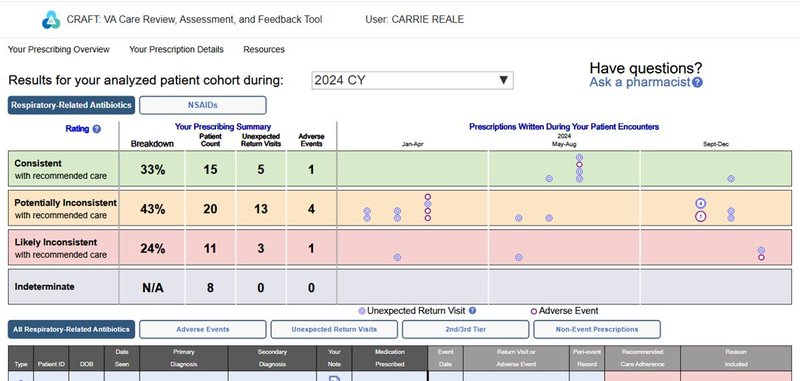The width and height of the screenshot is (800, 381).
Task: Click the N/A breakdown value
Action: click(153, 288)
